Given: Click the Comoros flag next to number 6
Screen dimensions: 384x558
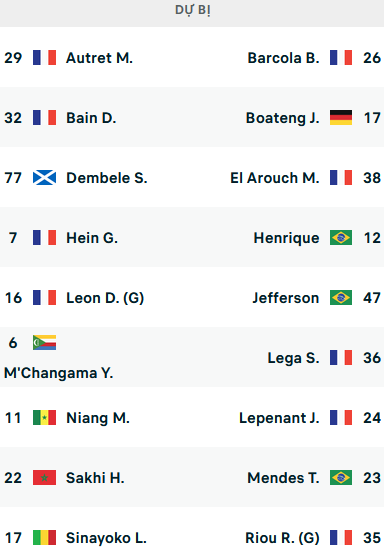Looking at the screenshot, I should [x=44, y=343].
